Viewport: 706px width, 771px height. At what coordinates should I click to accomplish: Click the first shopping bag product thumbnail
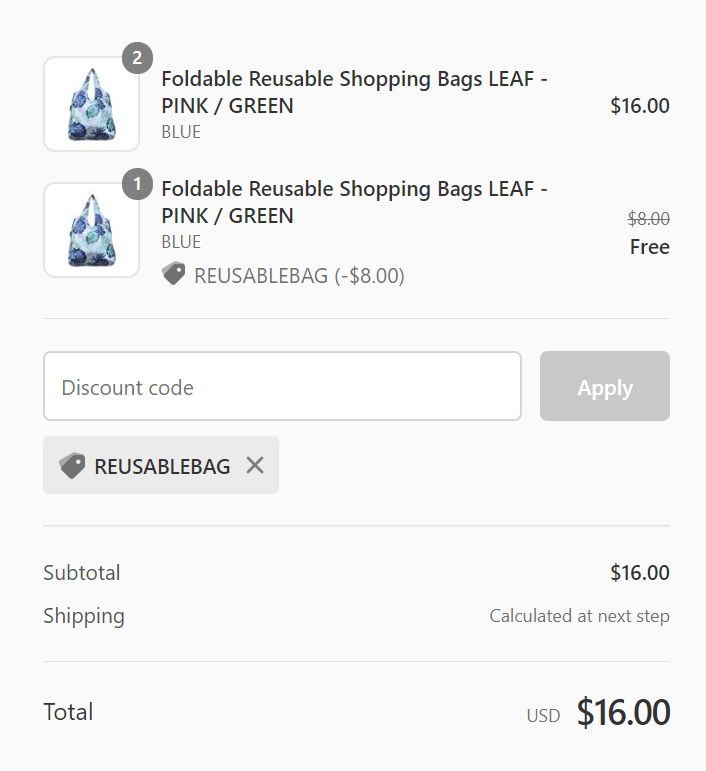(91, 104)
